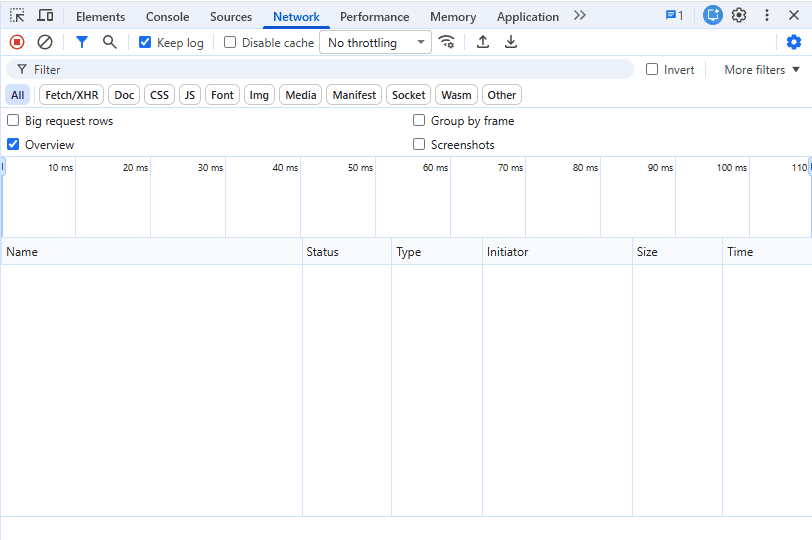812x540 pixels.
Task: Show more tabs with double chevron
Action: click(579, 16)
